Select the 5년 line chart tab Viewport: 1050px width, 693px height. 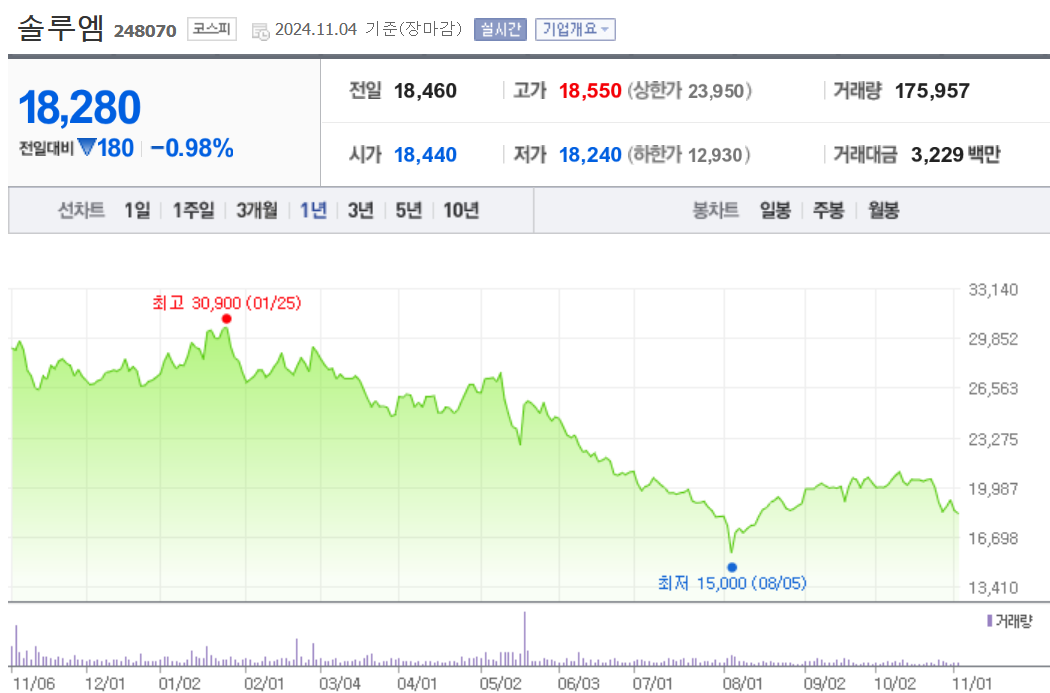point(408,210)
